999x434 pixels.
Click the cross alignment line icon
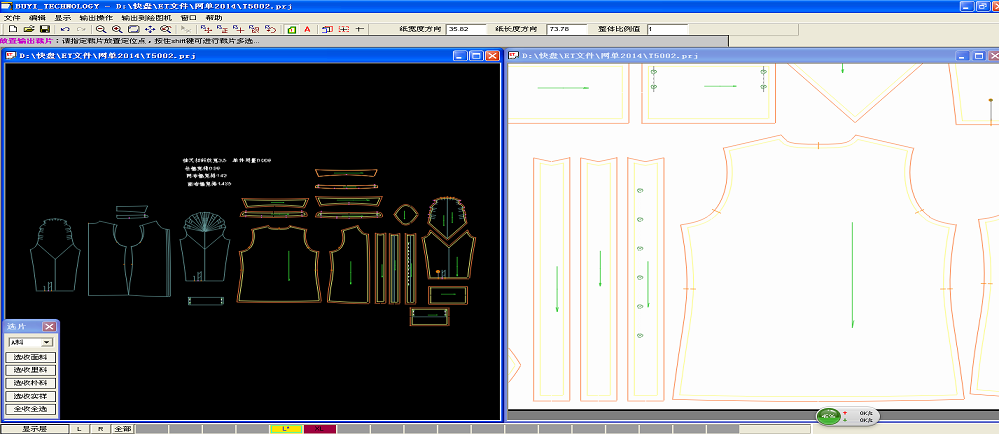click(360, 29)
